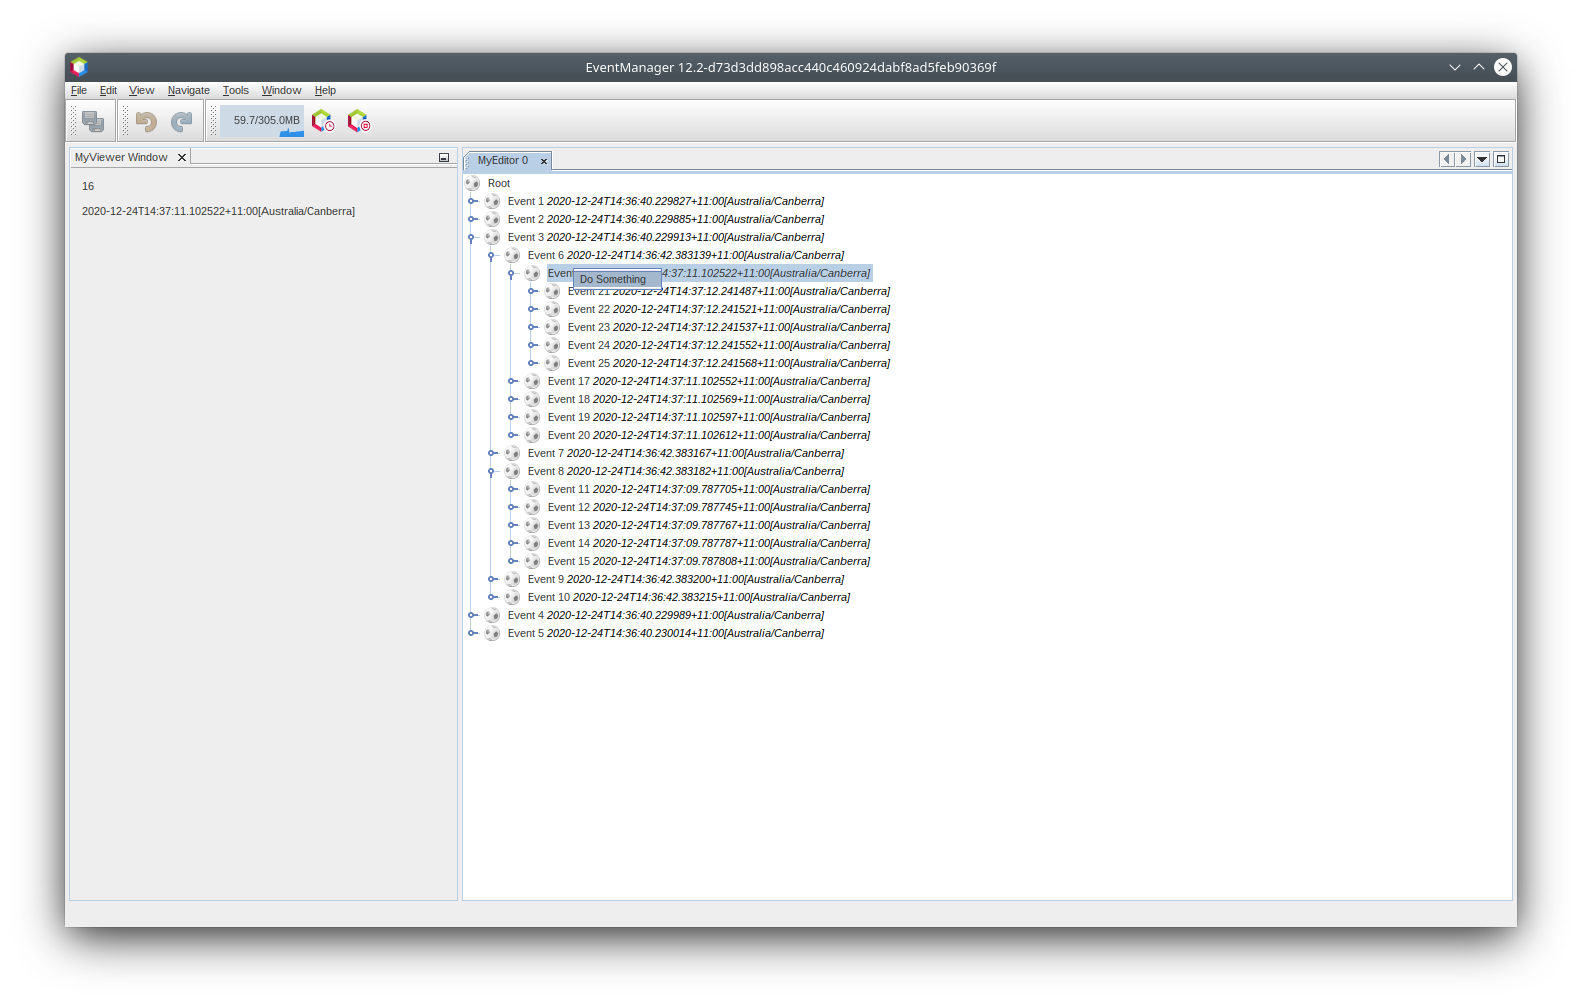Collapse the Event 3 tree node
1582x1004 pixels.
tap(472, 238)
